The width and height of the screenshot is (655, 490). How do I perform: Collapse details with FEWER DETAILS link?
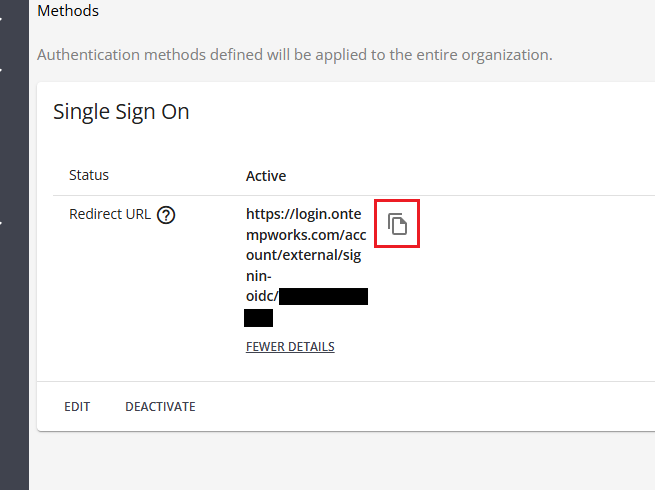(290, 347)
